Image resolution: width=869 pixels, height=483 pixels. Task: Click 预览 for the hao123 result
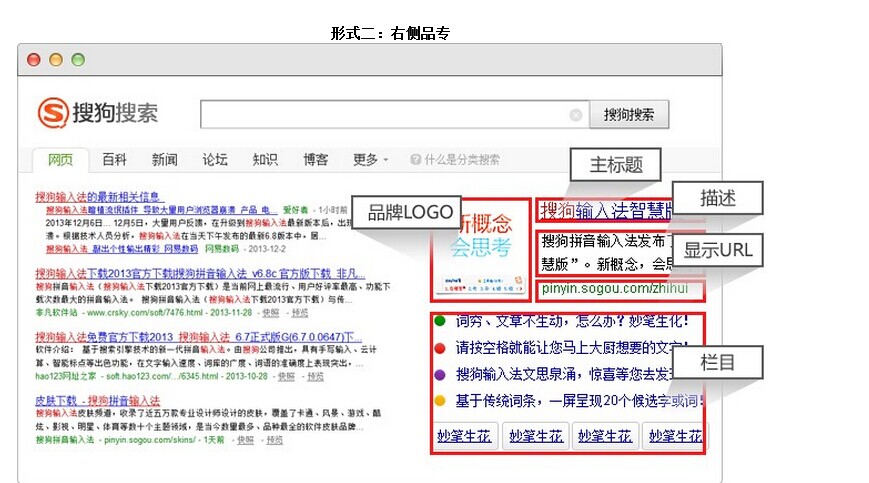pos(315,376)
